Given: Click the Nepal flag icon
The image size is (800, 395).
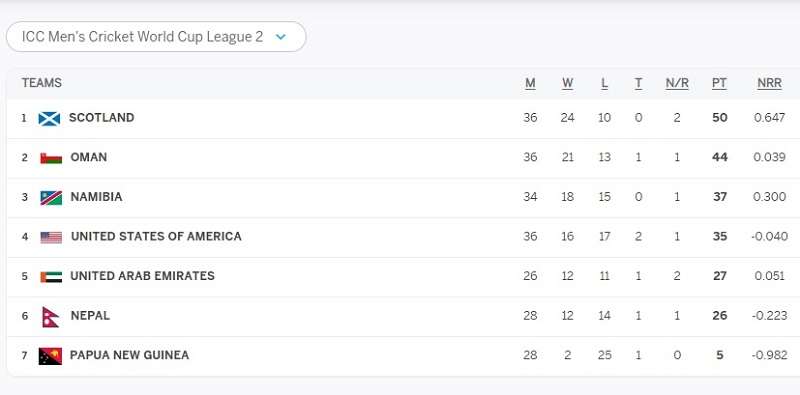Looking at the screenshot, I should 51,316.
